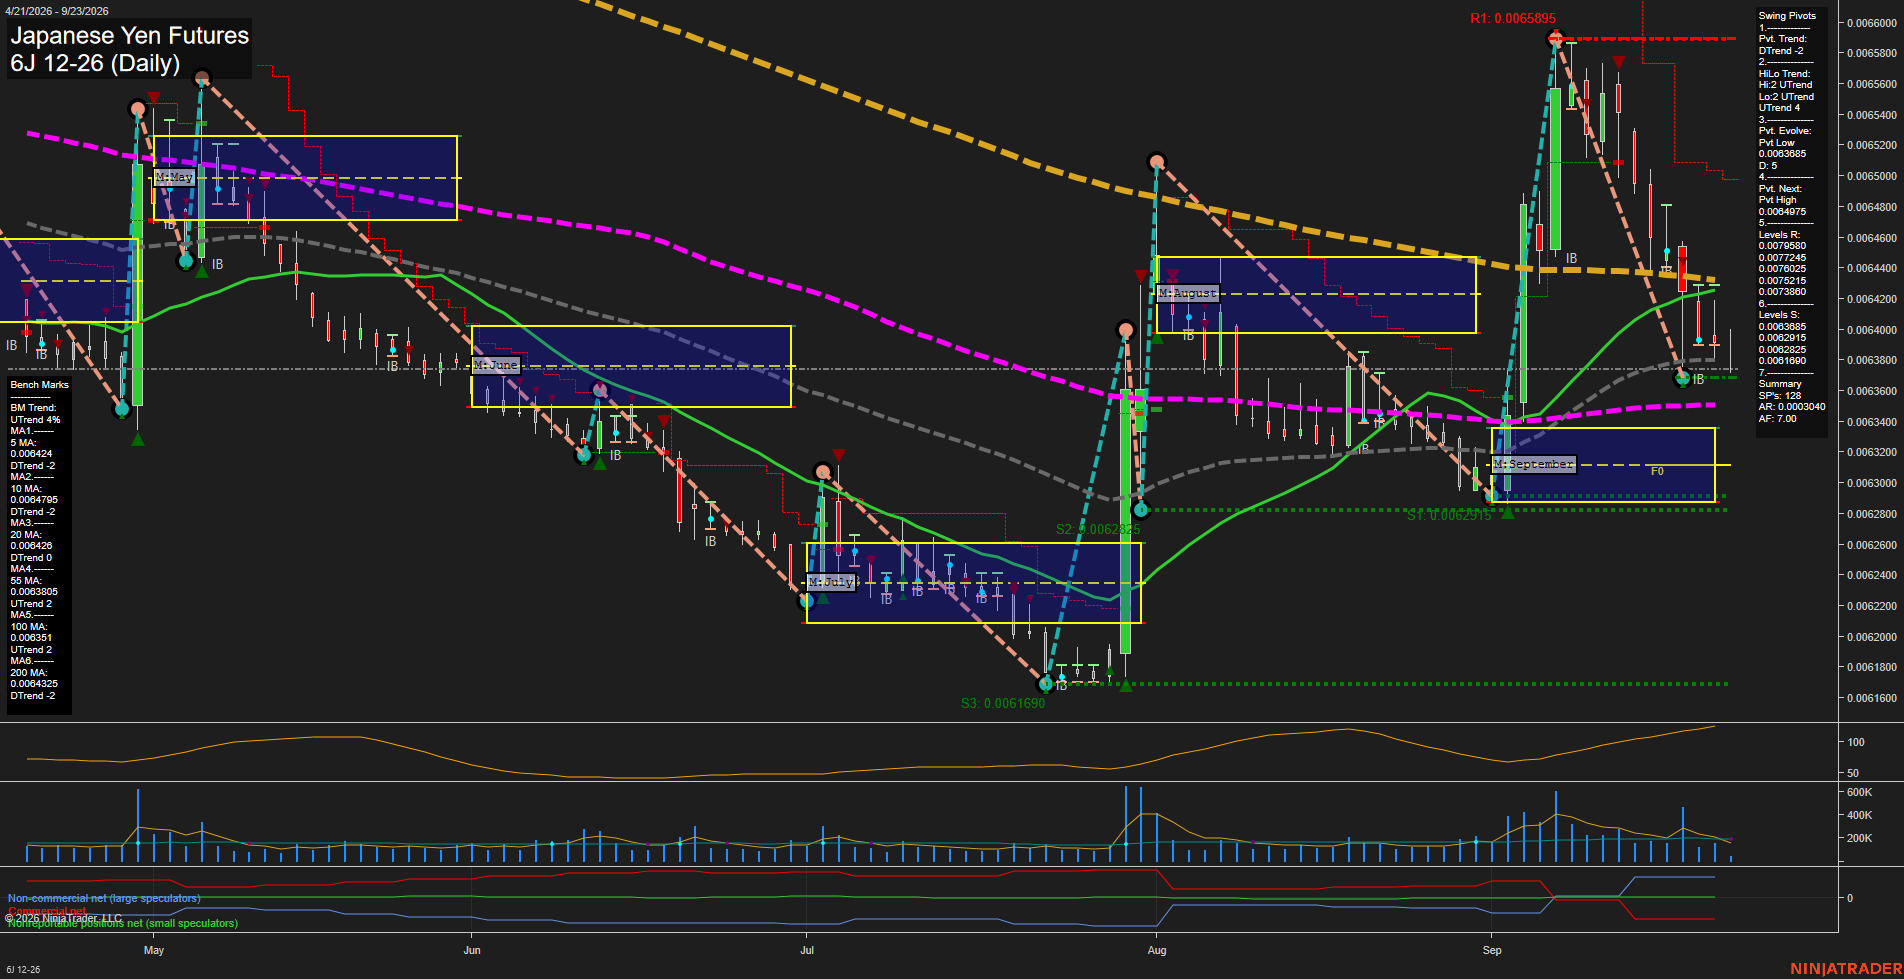Select the 6J 12-26 (Daily) subtitle
This screenshot has height=979, width=1904.
coord(95,63)
